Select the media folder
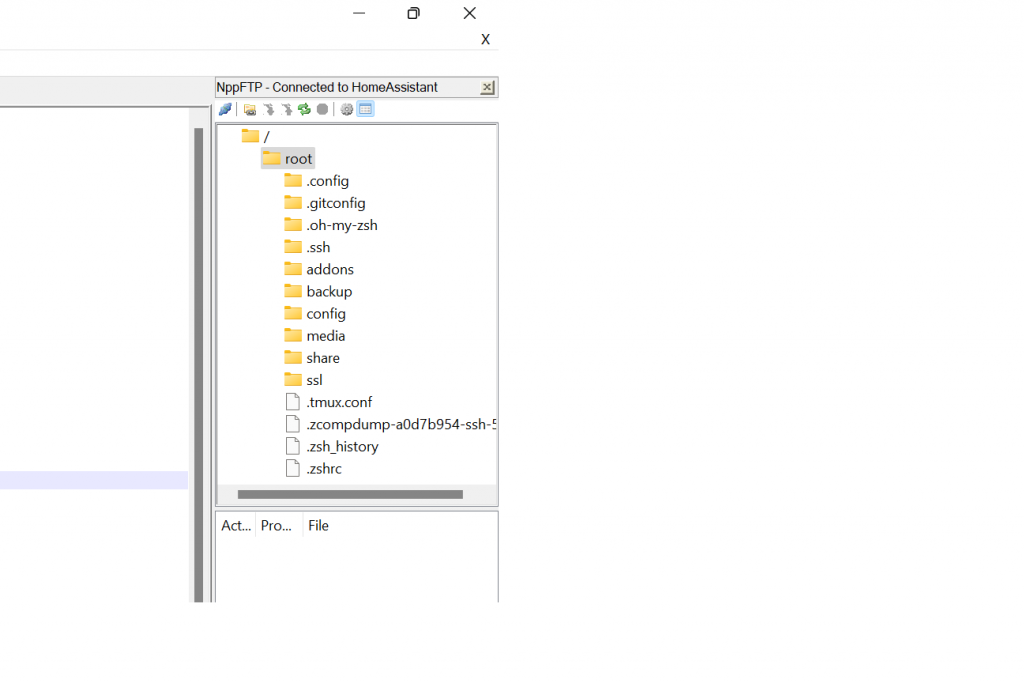The image size is (1024, 683). (x=315, y=336)
